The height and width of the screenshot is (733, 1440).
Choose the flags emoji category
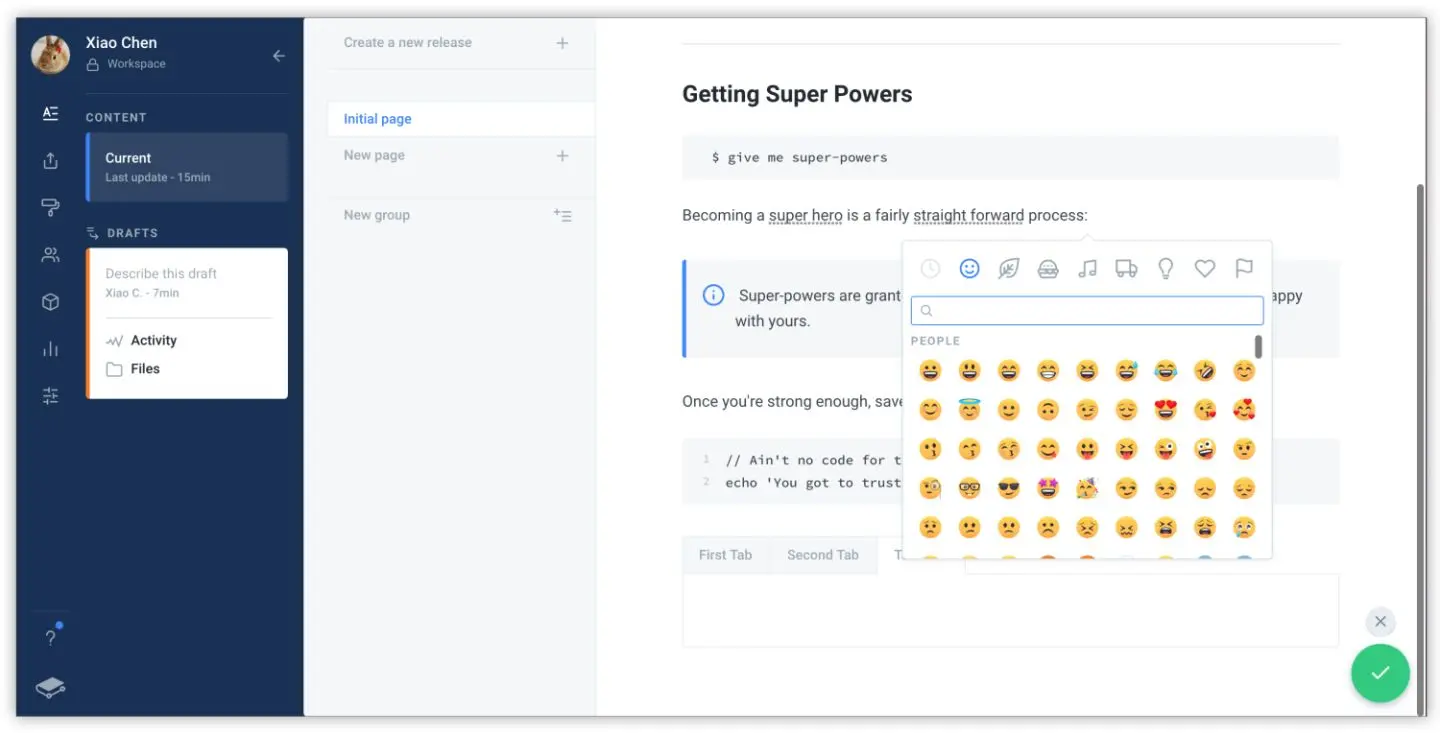click(1244, 269)
